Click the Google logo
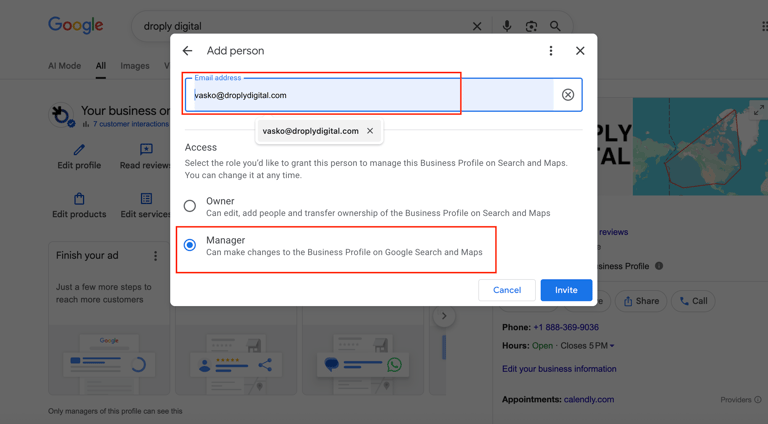The height and width of the screenshot is (424, 768). [x=75, y=25]
